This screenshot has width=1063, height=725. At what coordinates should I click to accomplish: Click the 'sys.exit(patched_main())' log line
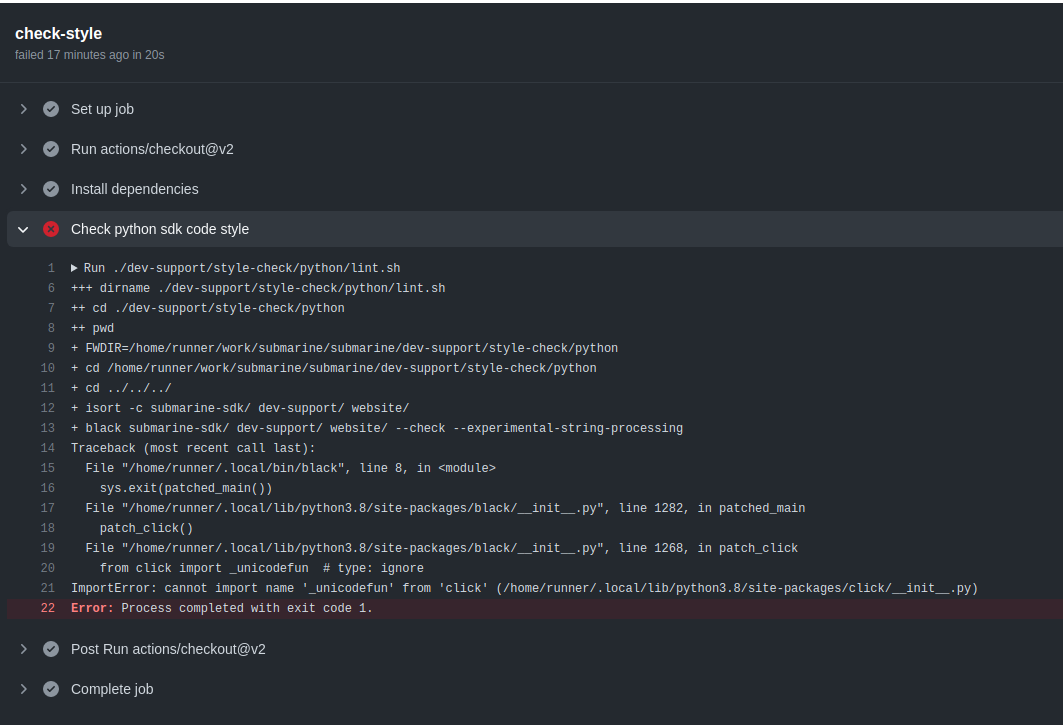pos(186,488)
